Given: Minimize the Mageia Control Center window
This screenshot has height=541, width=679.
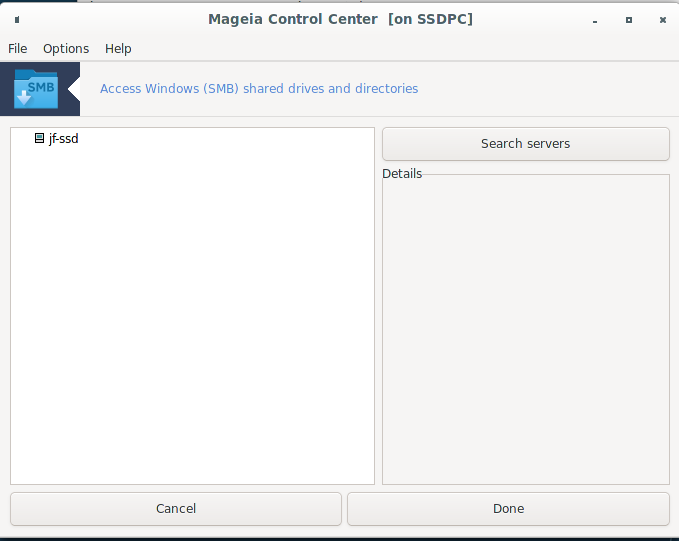Looking at the screenshot, I should 595,20.
